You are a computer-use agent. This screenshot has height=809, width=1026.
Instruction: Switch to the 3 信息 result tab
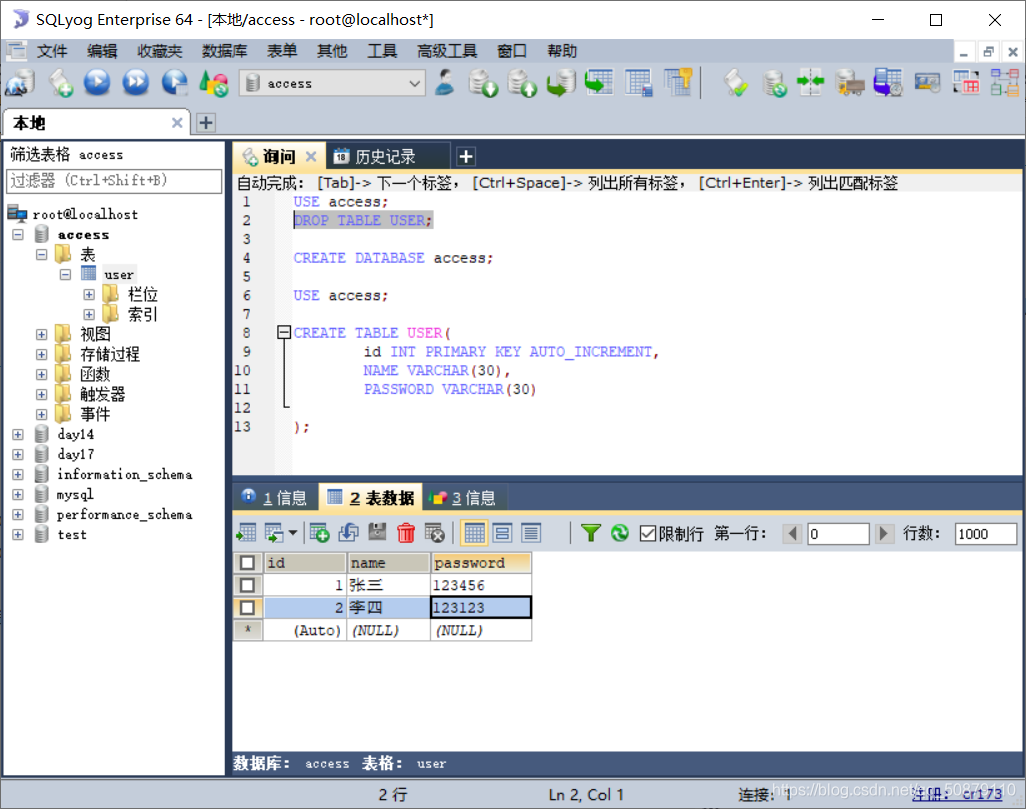click(x=464, y=498)
